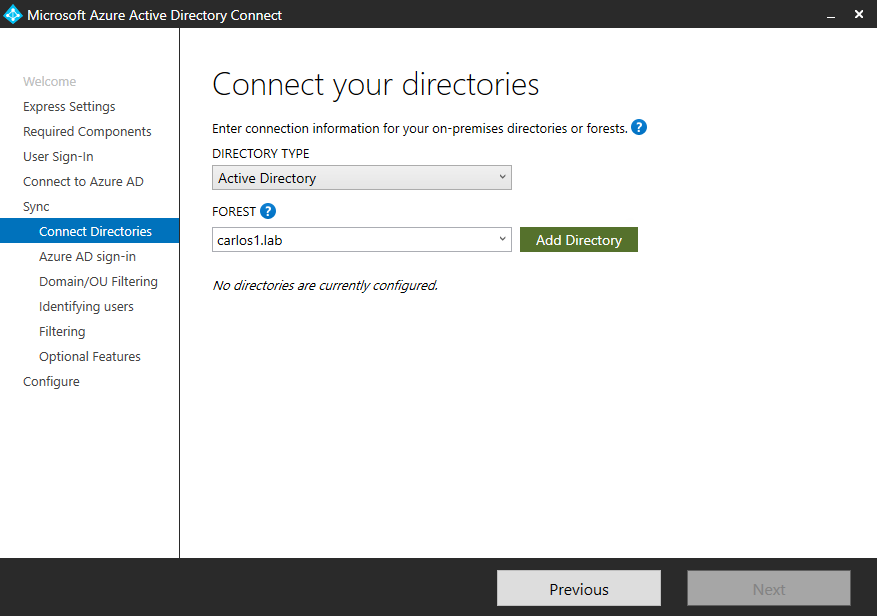Click the Add Directory button
The height and width of the screenshot is (616, 877).
click(578, 240)
